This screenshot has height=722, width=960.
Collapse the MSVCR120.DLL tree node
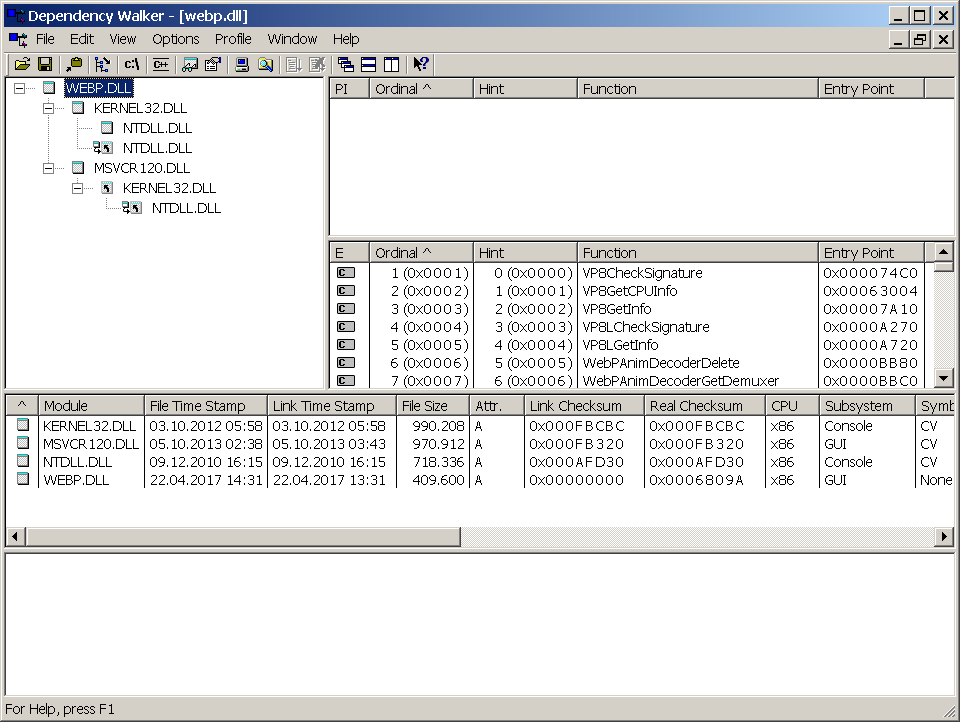click(x=48, y=168)
